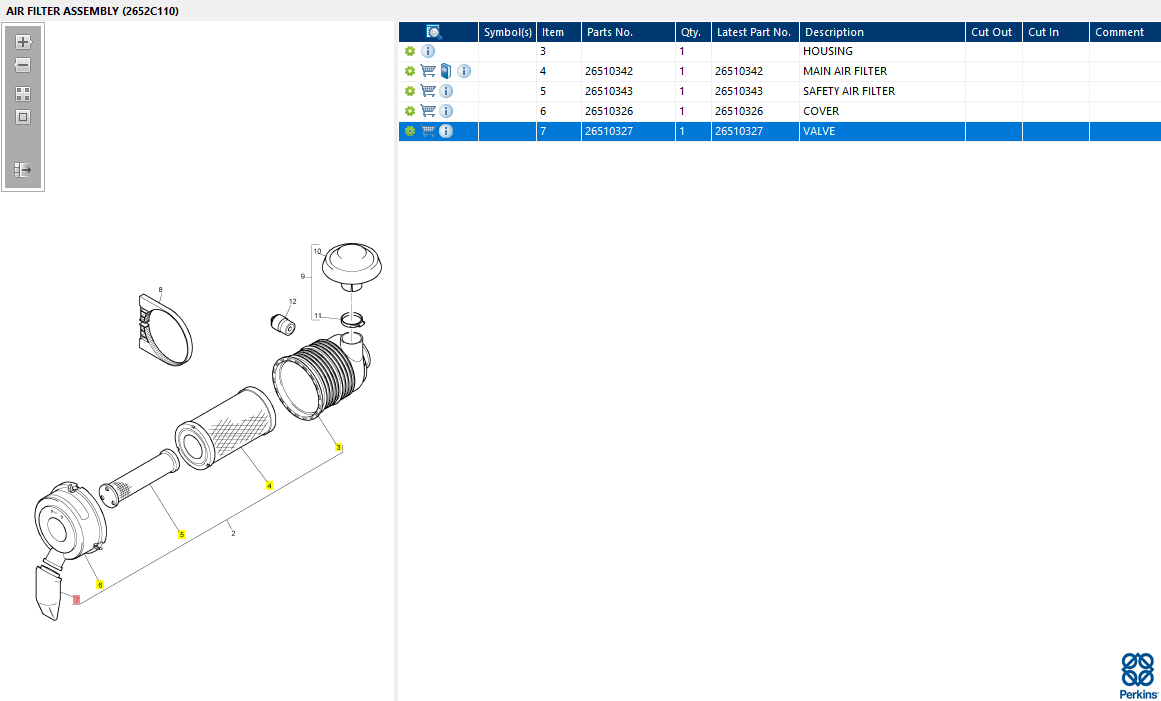Screen dimensions: 1161x701
Task: Select callout 3 on the diagram
Action: (338, 447)
